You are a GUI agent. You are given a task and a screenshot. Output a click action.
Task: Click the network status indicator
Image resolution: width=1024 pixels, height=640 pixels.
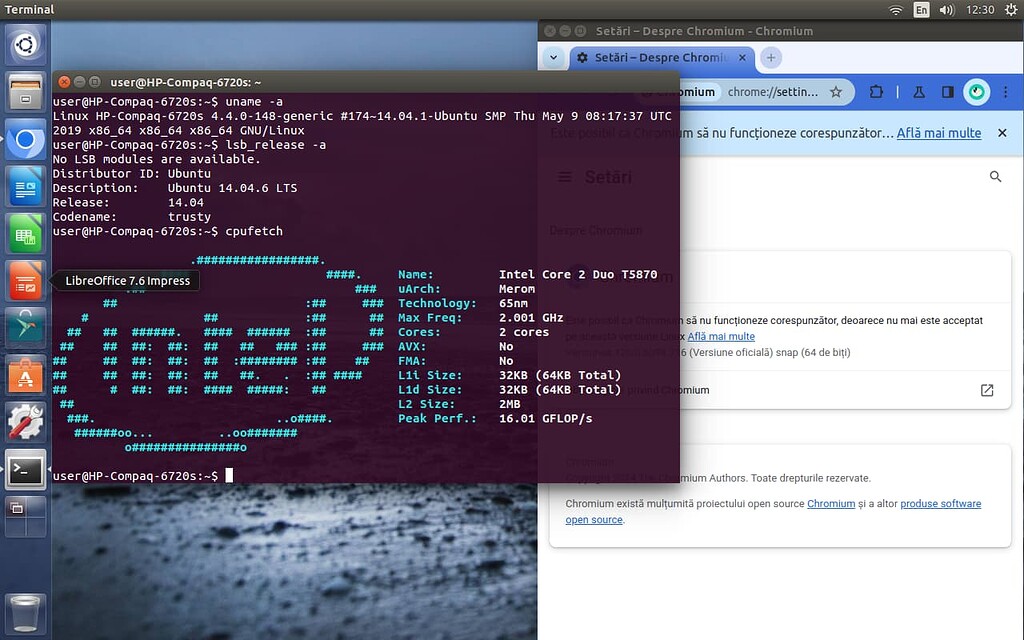click(x=896, y=10)
